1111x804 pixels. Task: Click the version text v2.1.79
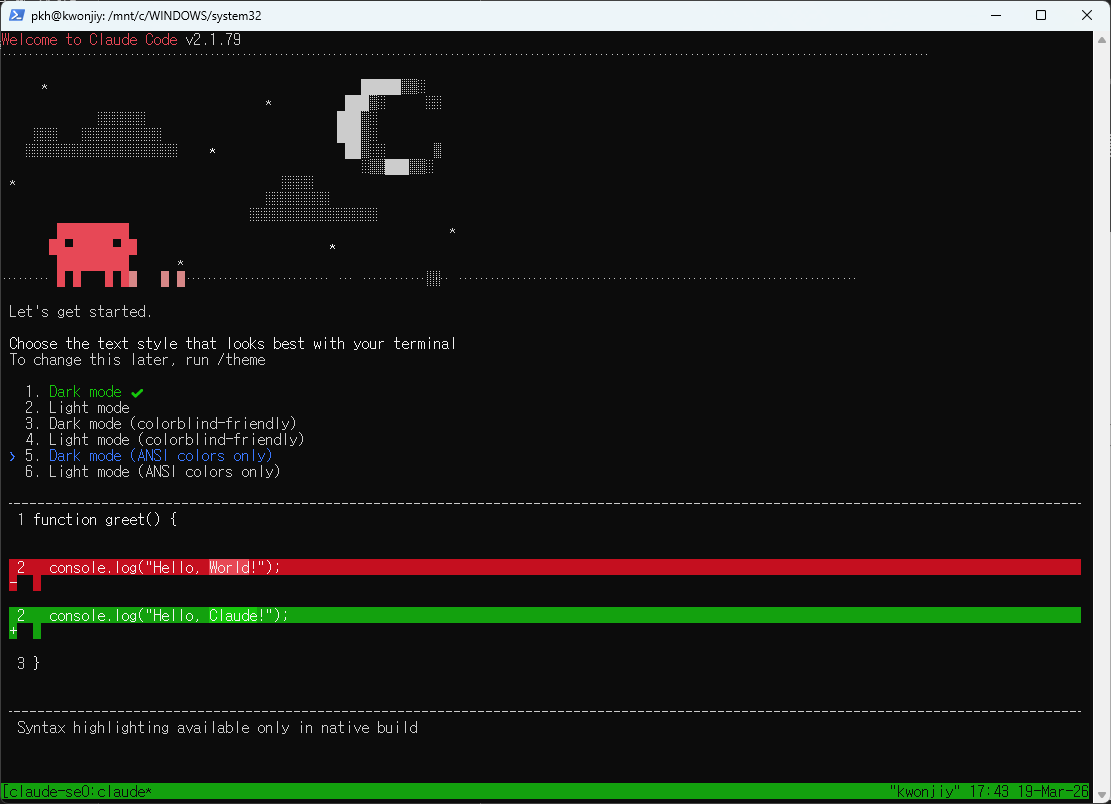[213, 40]
